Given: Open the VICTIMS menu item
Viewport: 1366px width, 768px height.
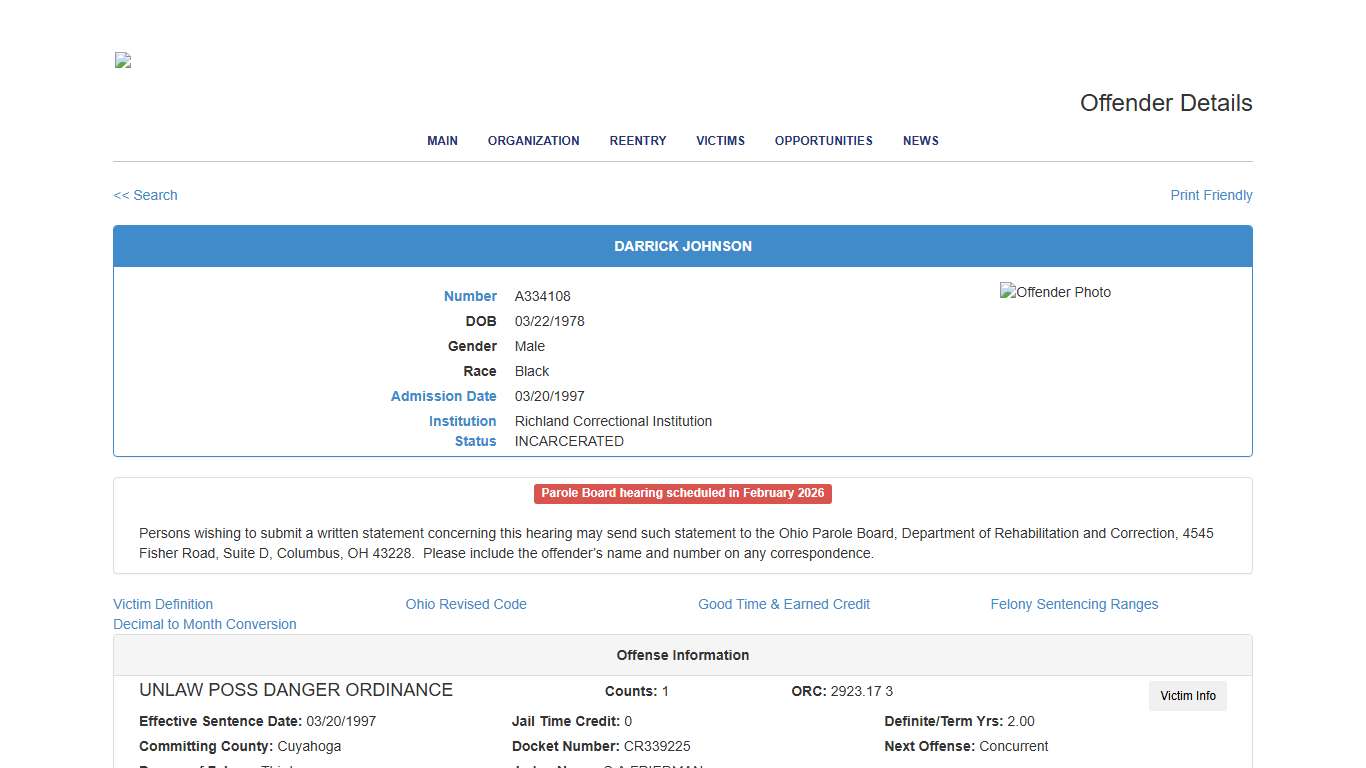Looking at the screenshot, I should coord(720,141).
